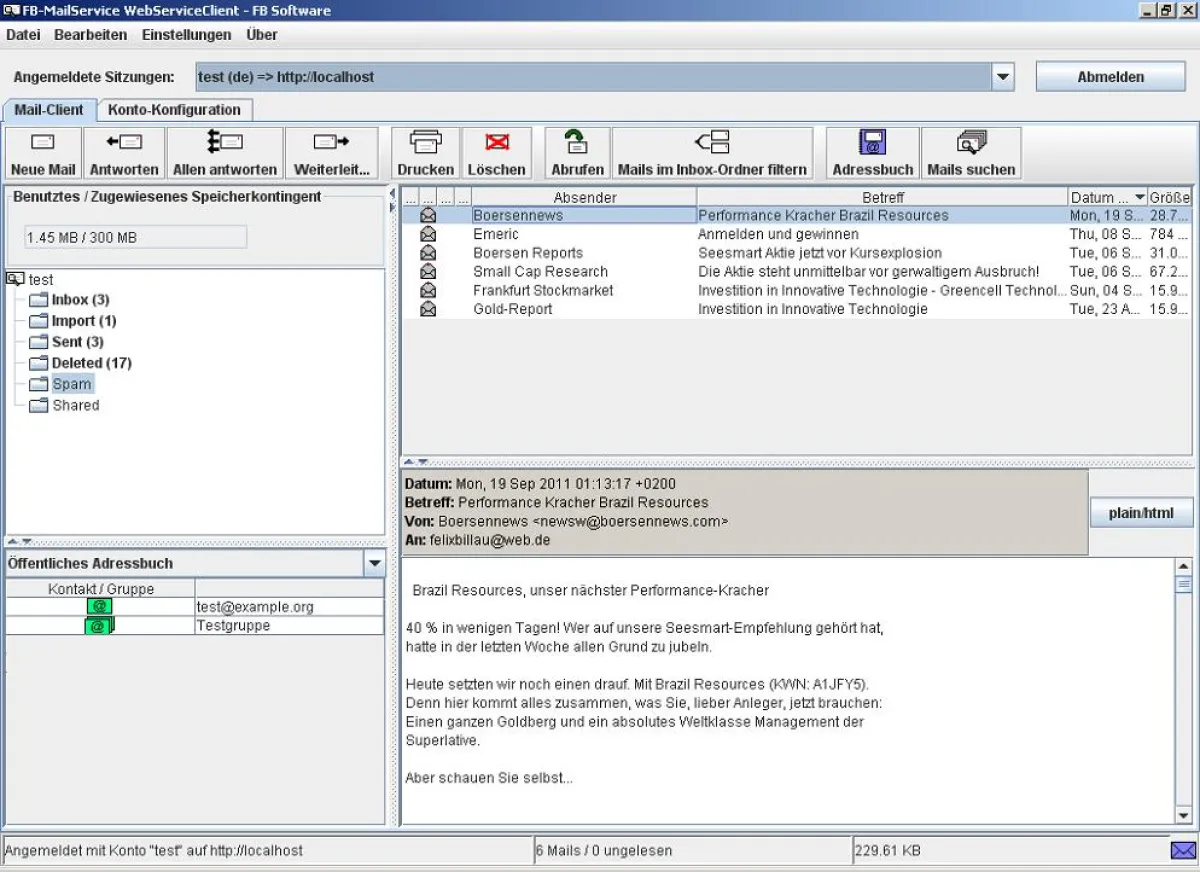
Task: Click the Abmelden button
Action: (x=1110, y=76)
